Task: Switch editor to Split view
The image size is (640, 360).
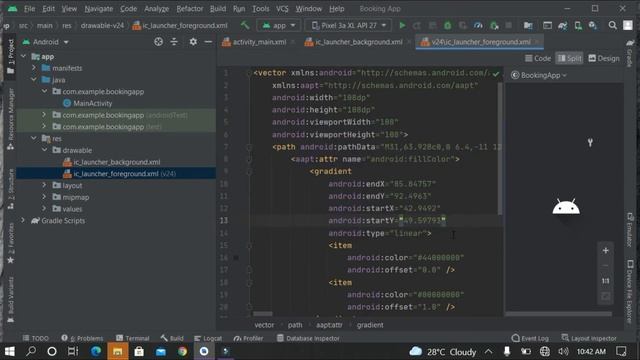Action: point(569,58)
